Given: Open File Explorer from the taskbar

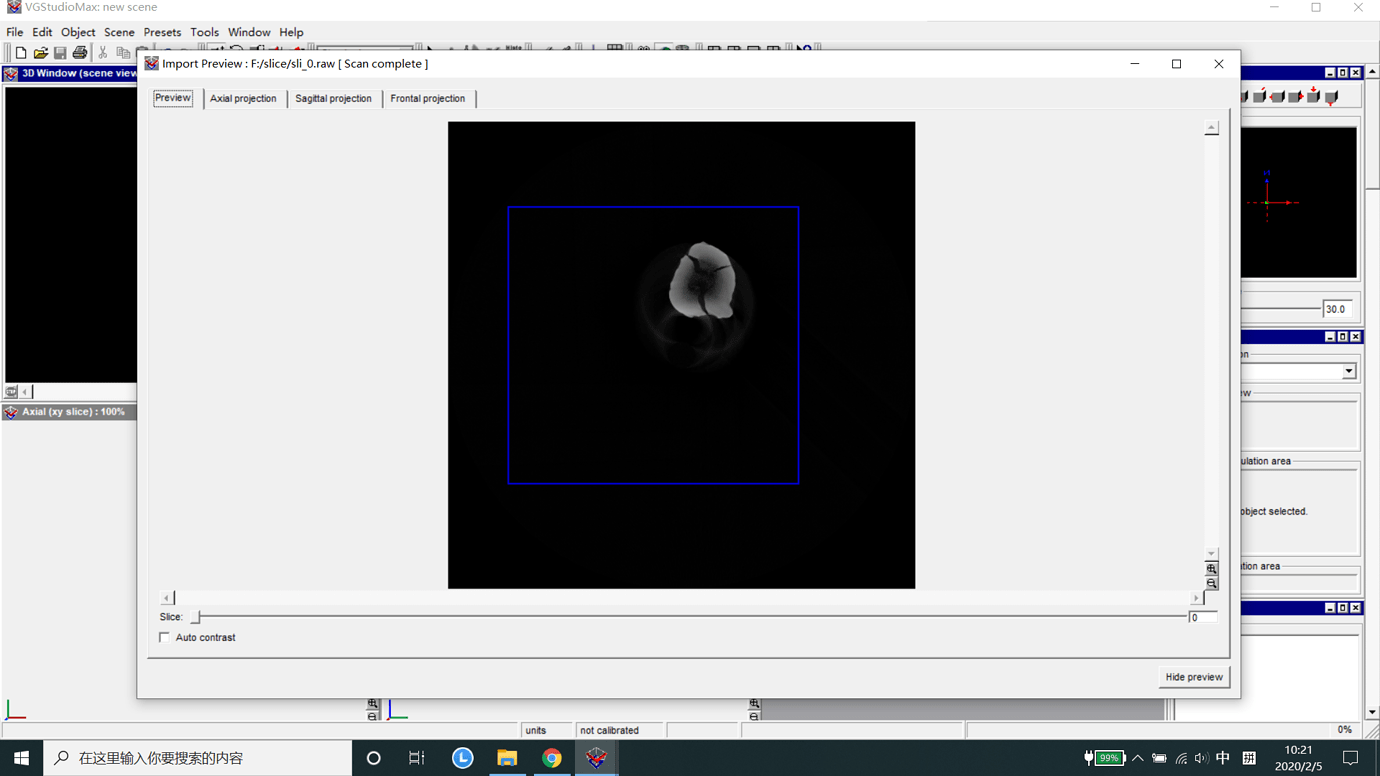Looking at the screenshot, I should click(507, 758).
